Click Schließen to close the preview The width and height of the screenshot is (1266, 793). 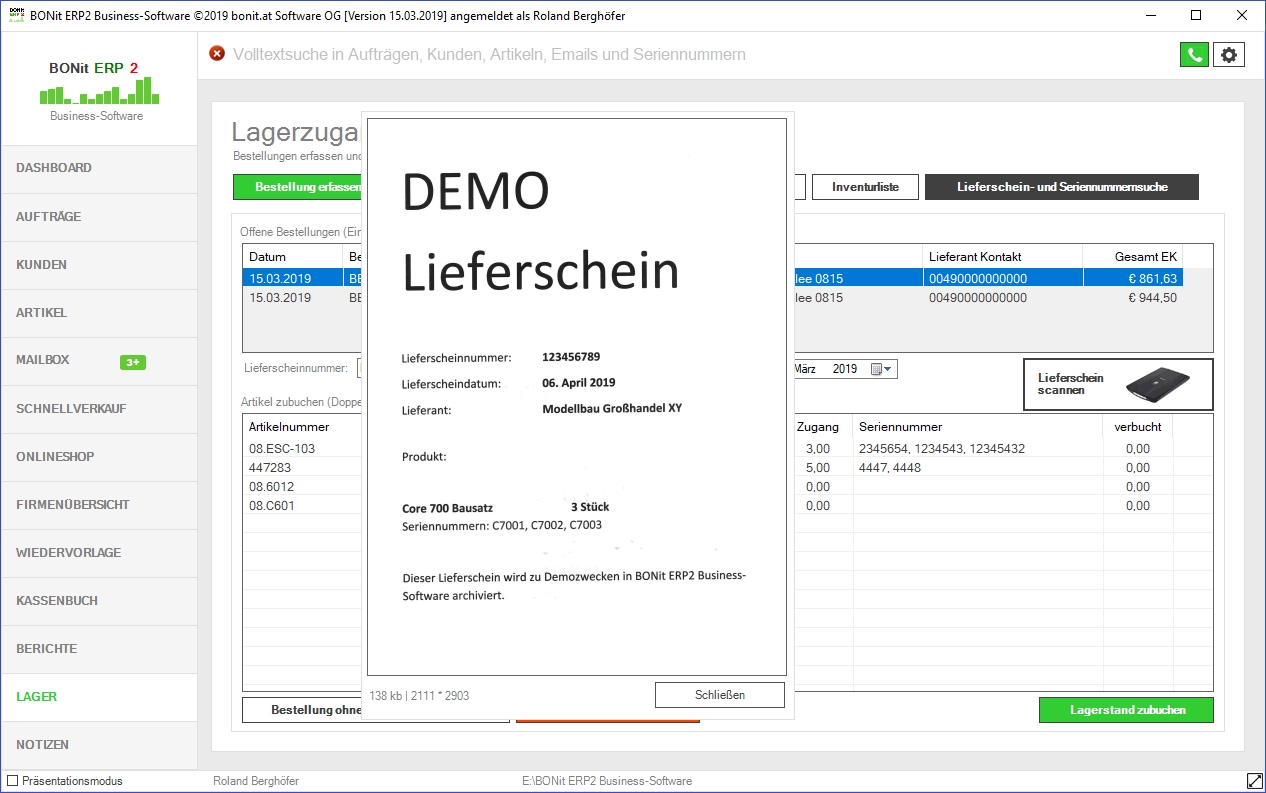pyautogui.click(x=720, y=695)
